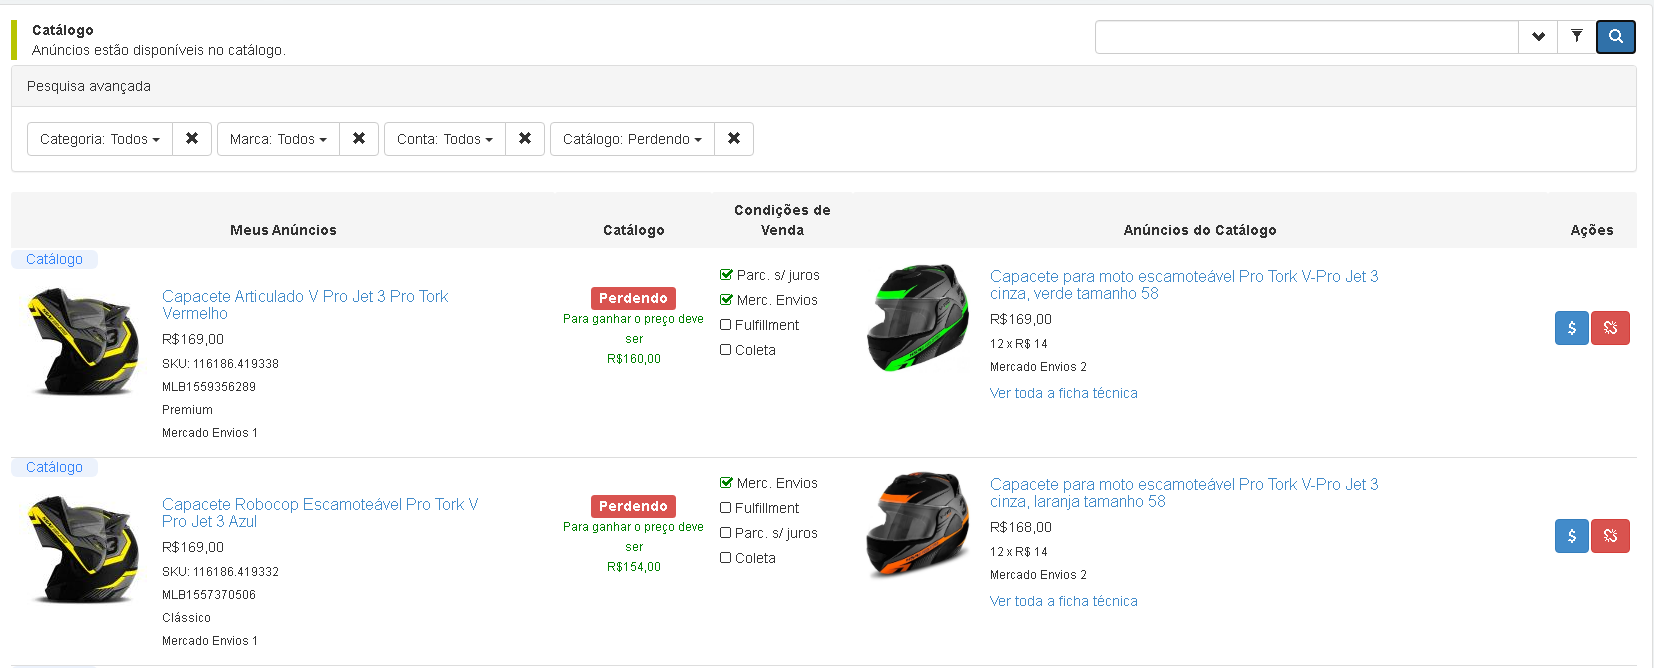The height and width of the screenshot is (668, 1654).
Task: Click the Catálogo tag above the Vermelho listing
Action: pyautogui.click(x=54, y=259)
